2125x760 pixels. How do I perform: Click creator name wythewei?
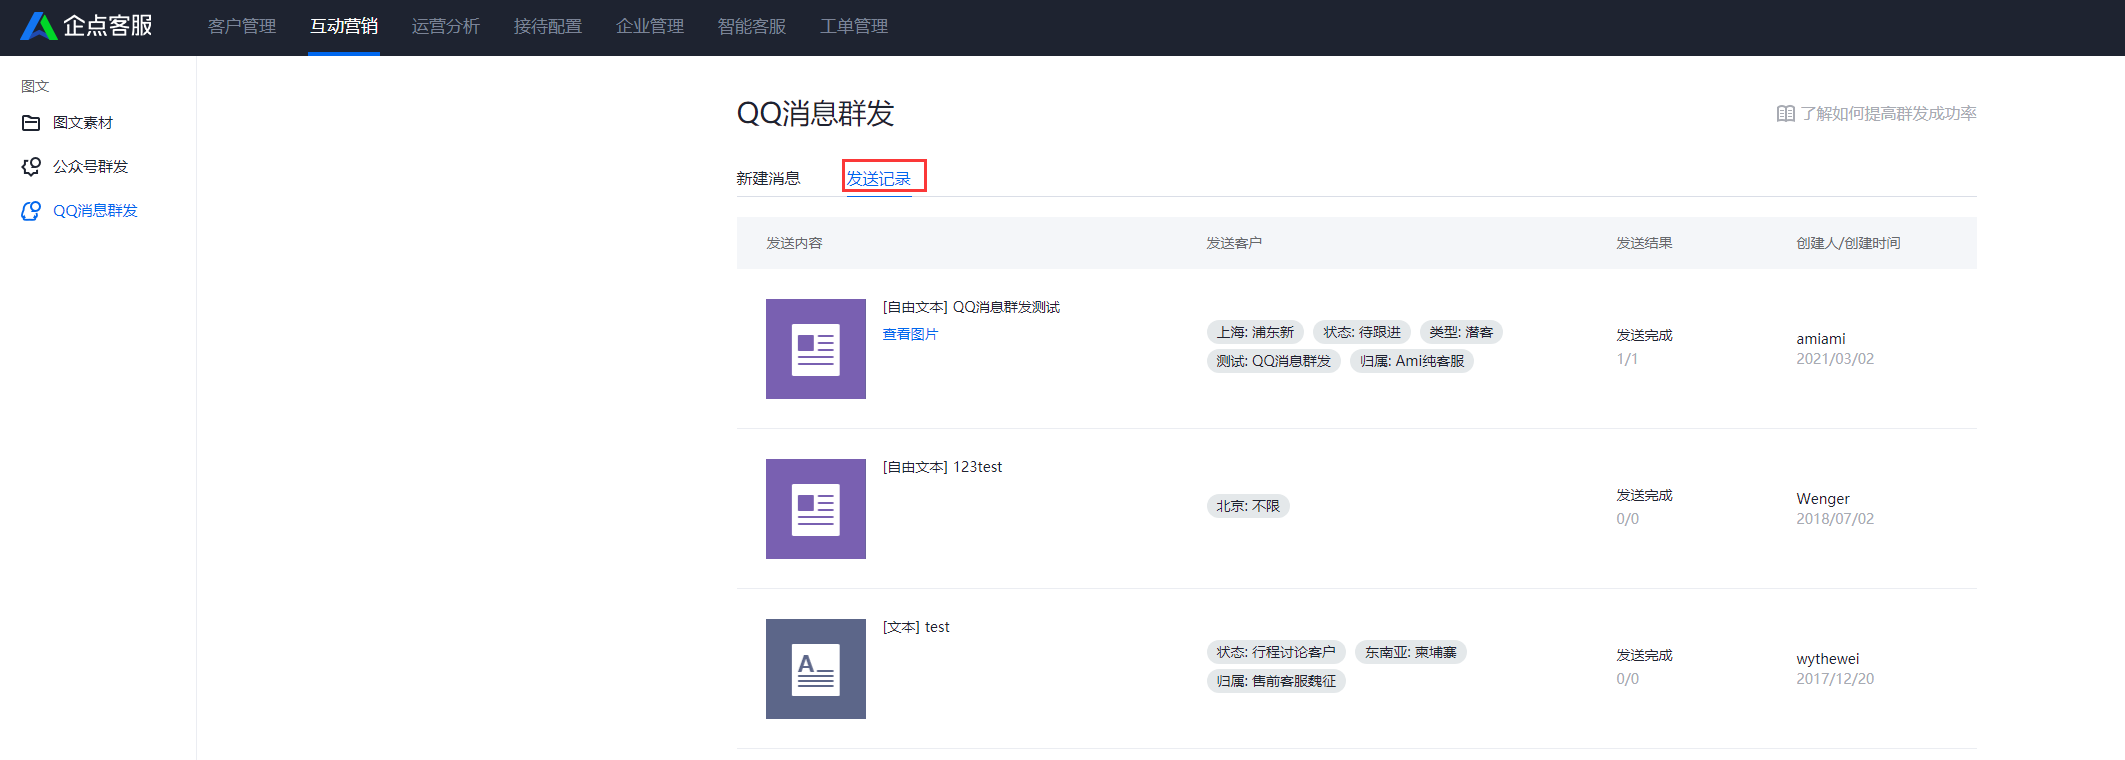tap(1828, 659)
